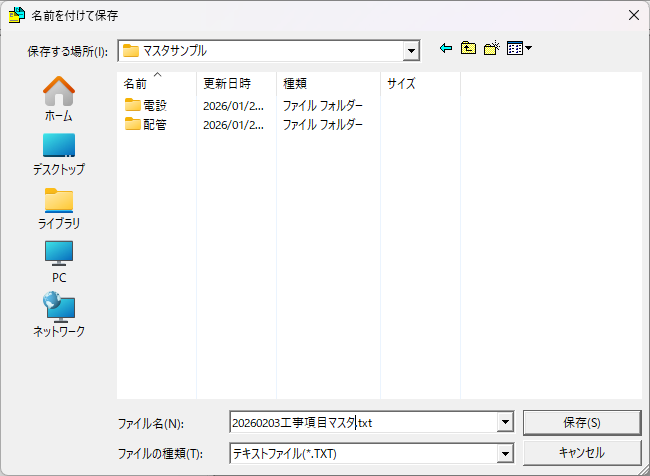Open the view menu icon
This screenshot has width=650, height=476.
coord(519,49)
